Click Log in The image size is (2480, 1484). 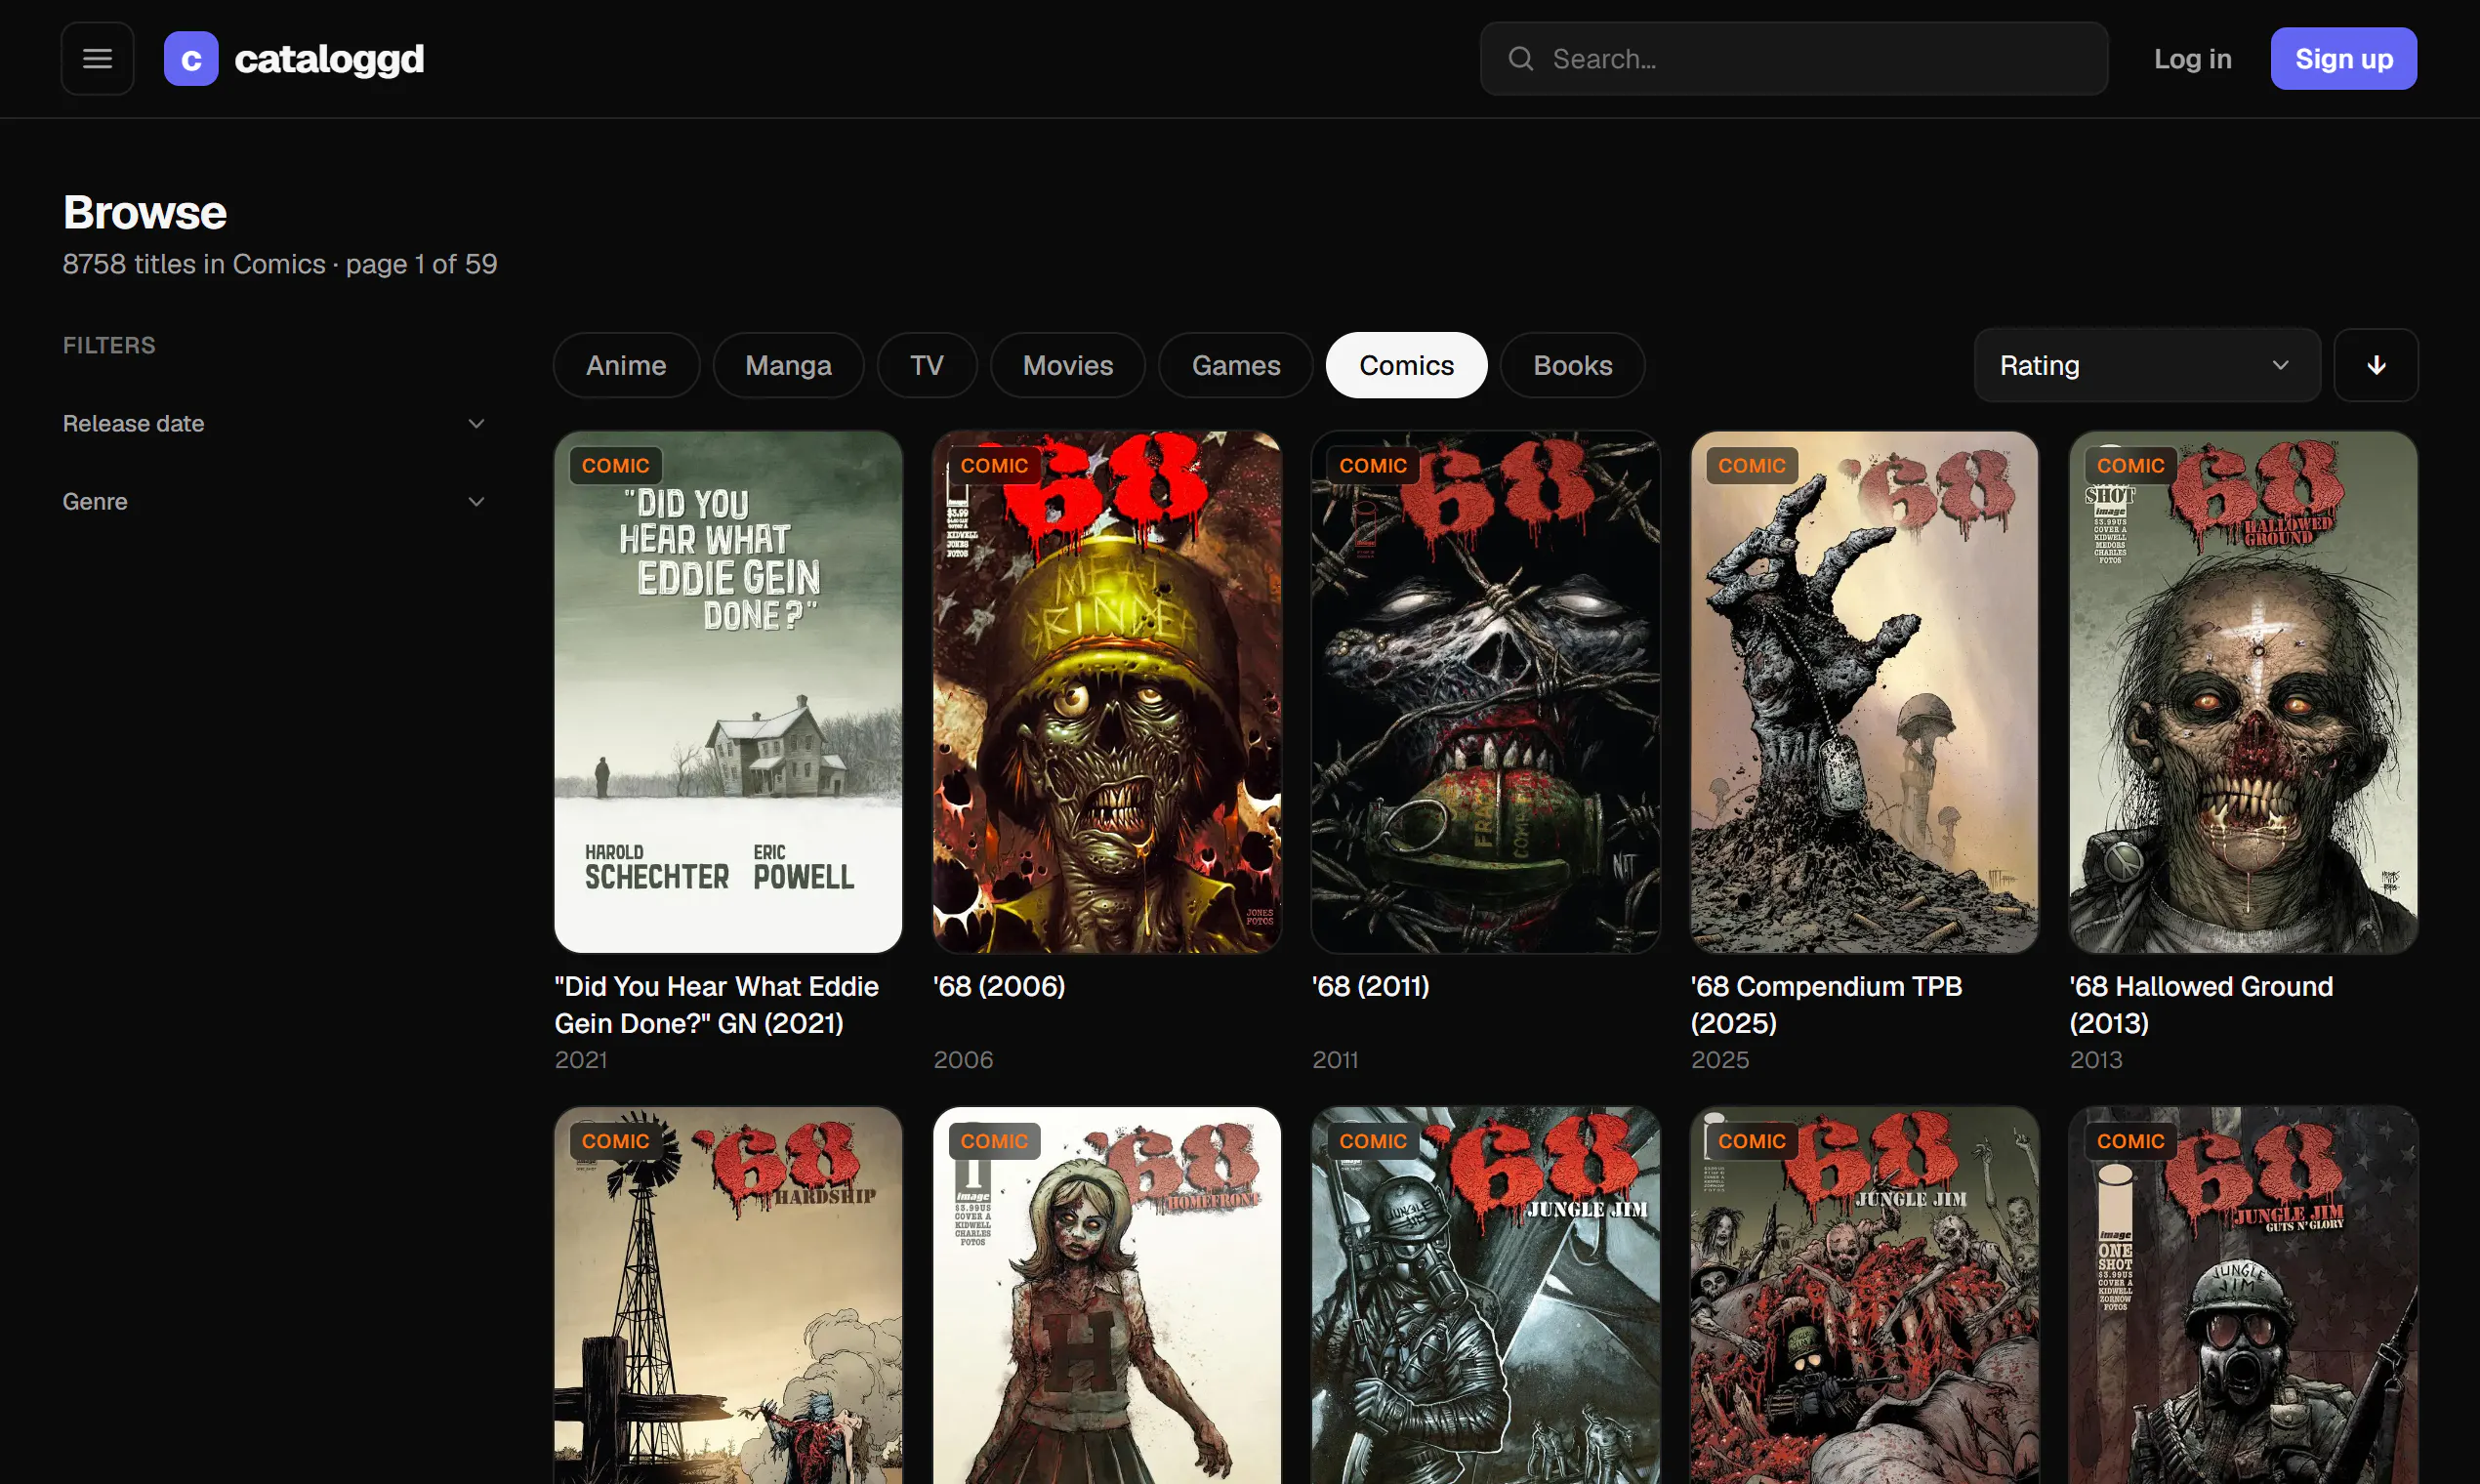(x=2192, y=59)
